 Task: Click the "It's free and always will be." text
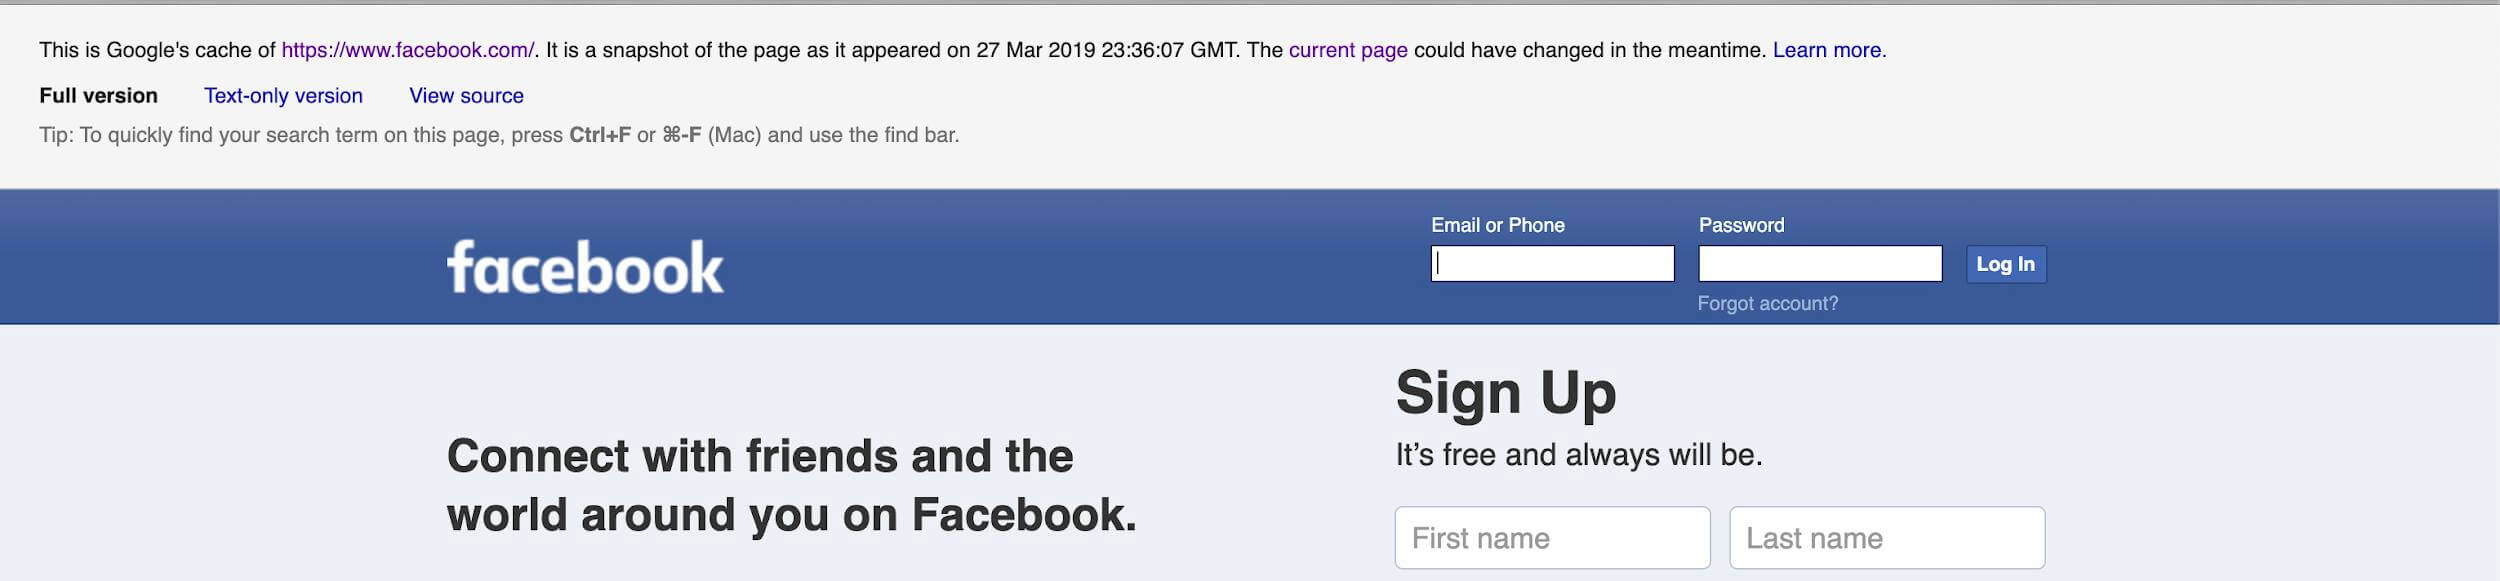tap(1578, 455)
